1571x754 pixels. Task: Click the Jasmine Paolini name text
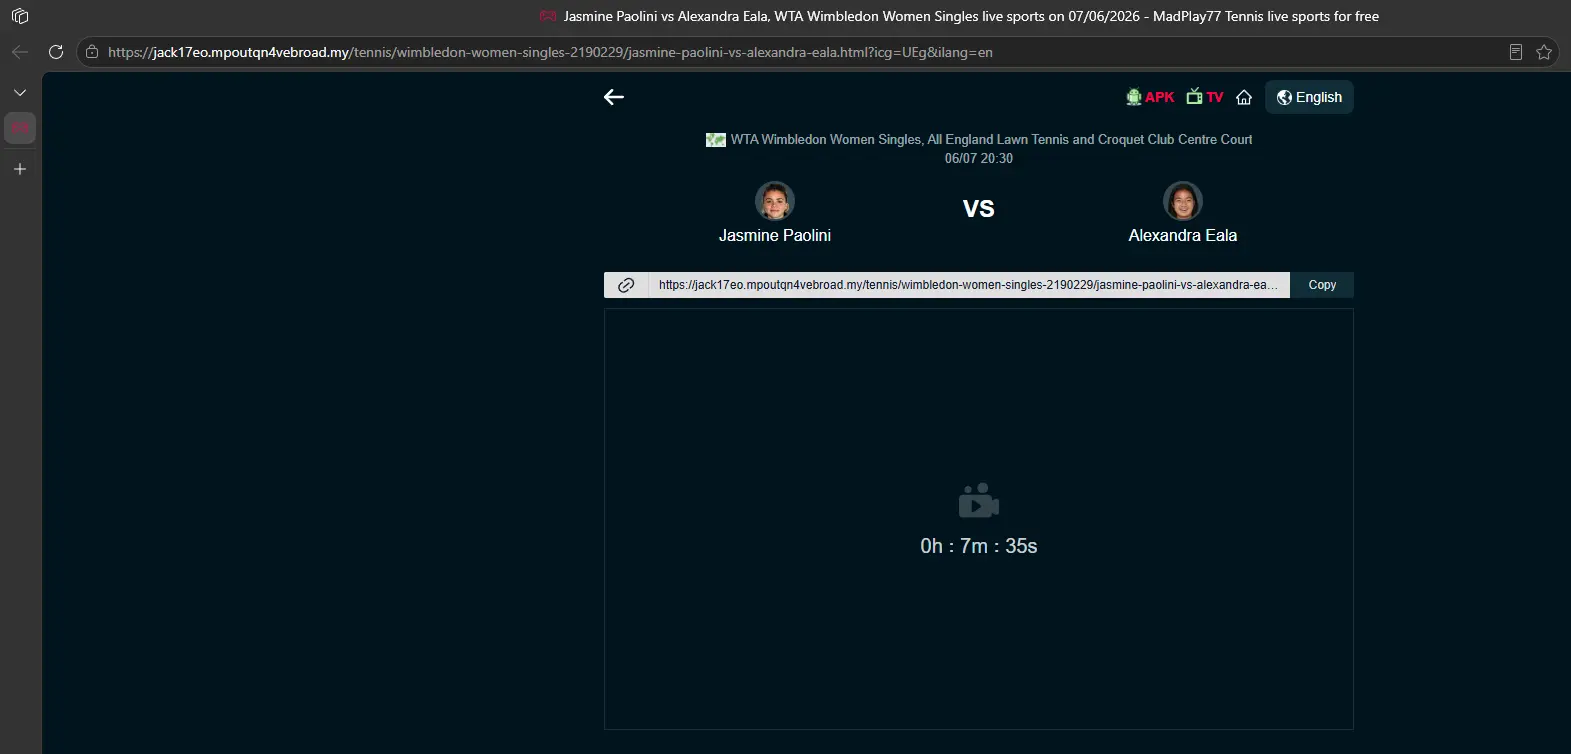[775, 236]
